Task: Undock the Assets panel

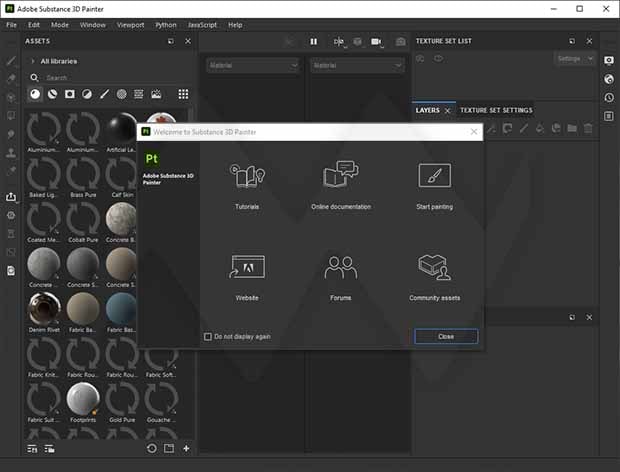Action: tap(171, 41)
